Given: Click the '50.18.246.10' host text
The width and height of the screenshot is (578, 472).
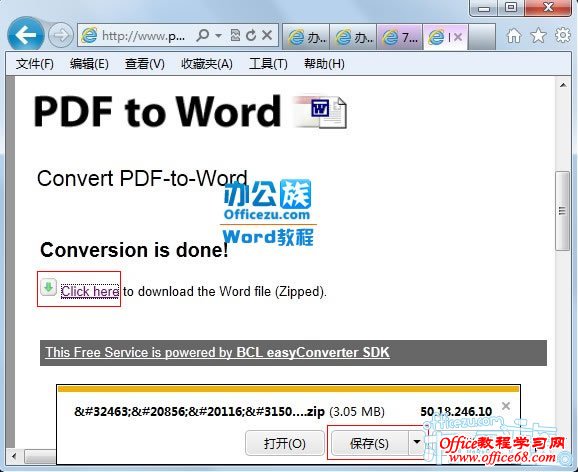Looking at the screenshot, I should pyautogui.click(x=456, y=411).
